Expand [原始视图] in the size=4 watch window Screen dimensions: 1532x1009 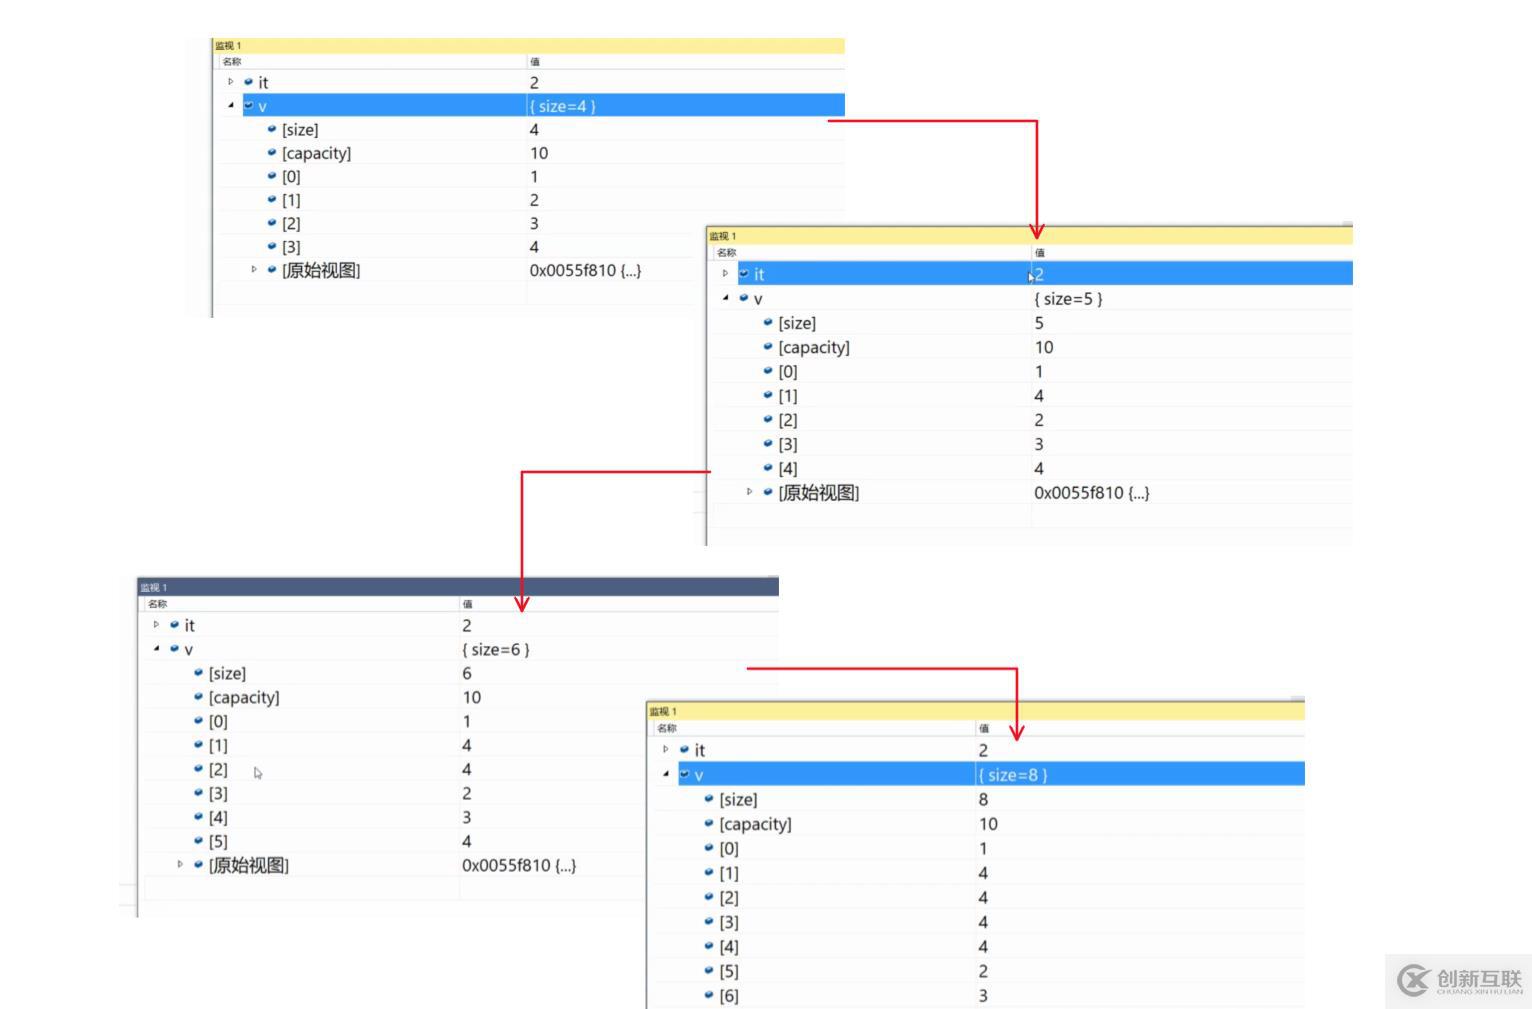tap(254, 269)
